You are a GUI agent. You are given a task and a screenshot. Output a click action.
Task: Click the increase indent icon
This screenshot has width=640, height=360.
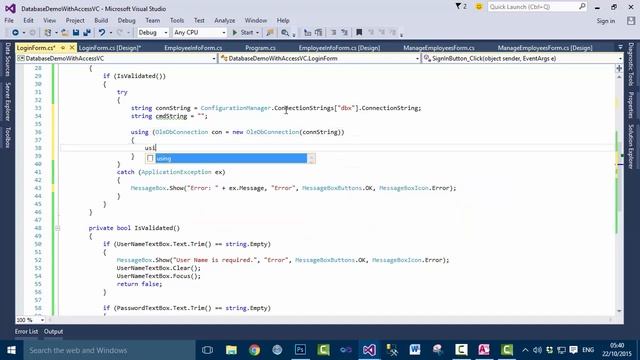click(x=344, y=33)
